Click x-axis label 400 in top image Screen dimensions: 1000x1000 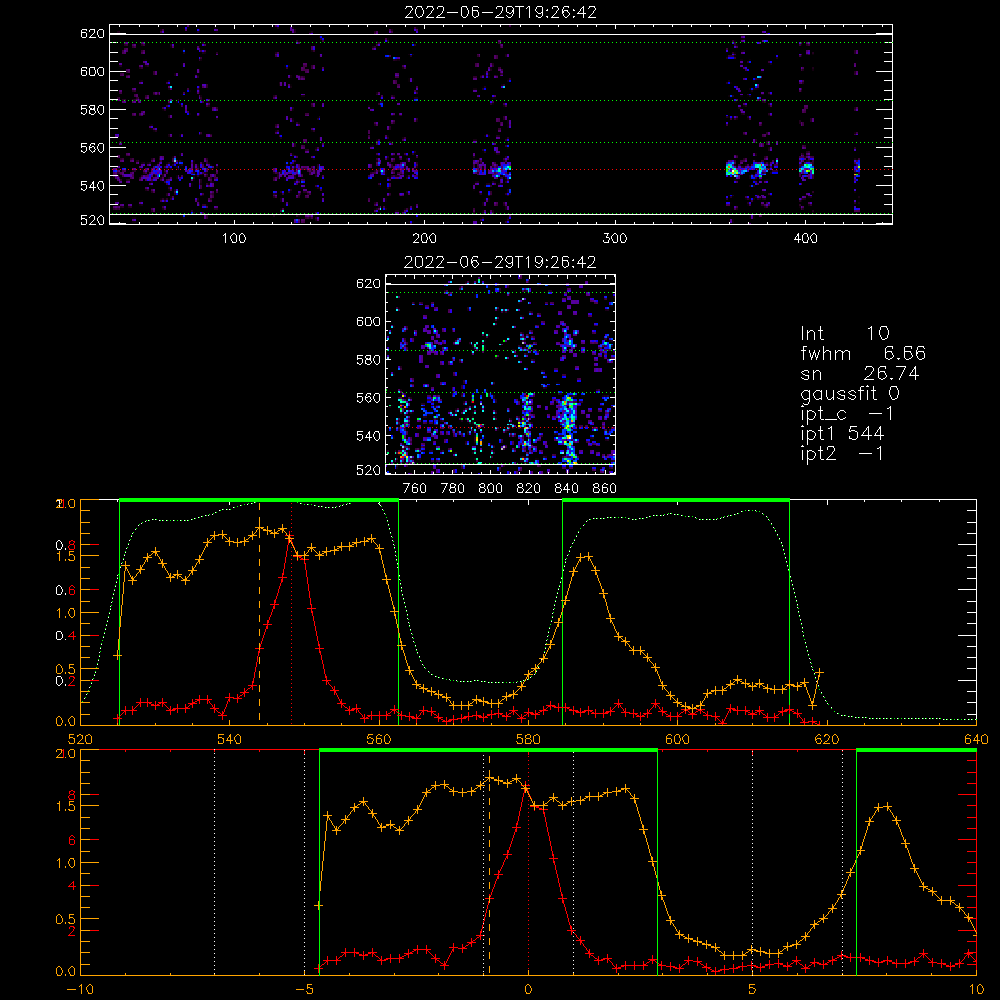(x=805, y=239)
